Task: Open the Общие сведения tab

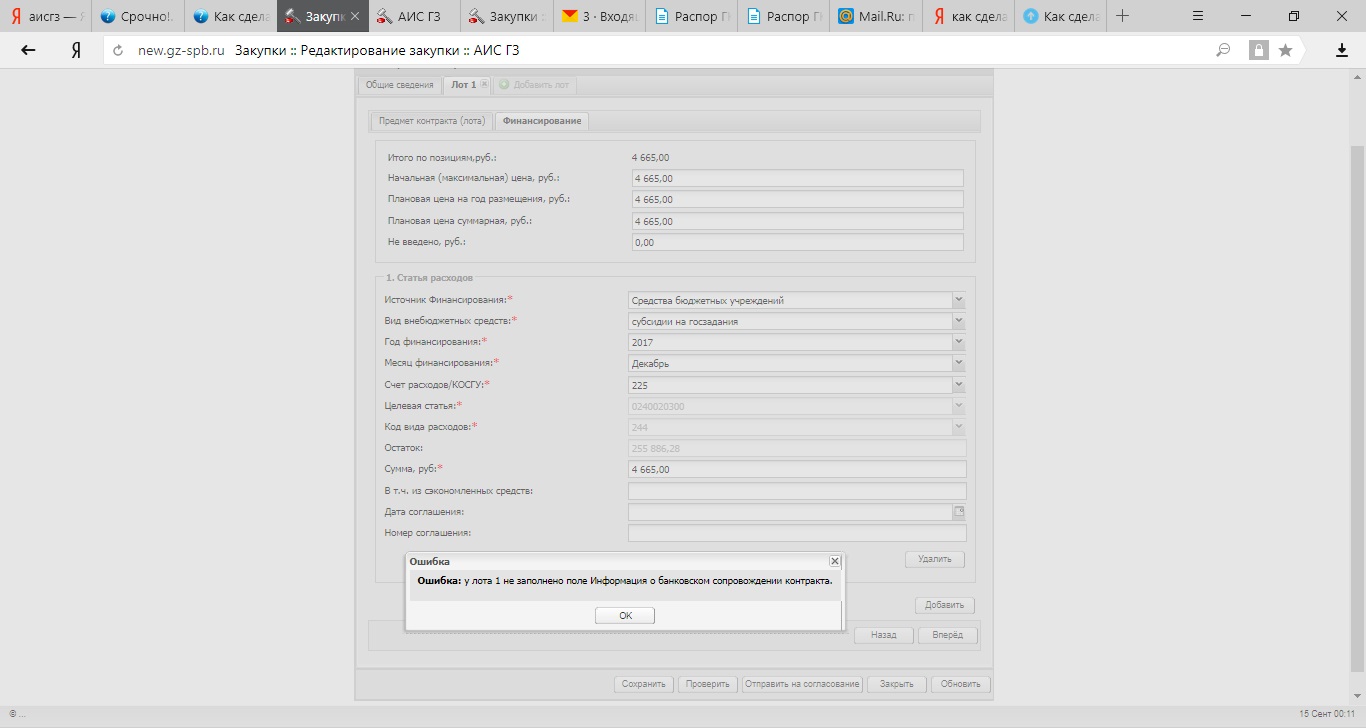Action: [399, 85]
